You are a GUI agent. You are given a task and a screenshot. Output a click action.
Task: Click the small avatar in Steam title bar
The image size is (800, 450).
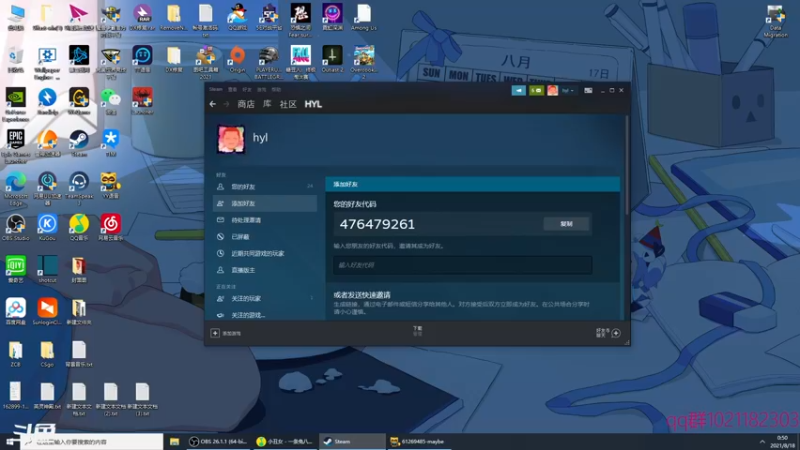[553, 90]
